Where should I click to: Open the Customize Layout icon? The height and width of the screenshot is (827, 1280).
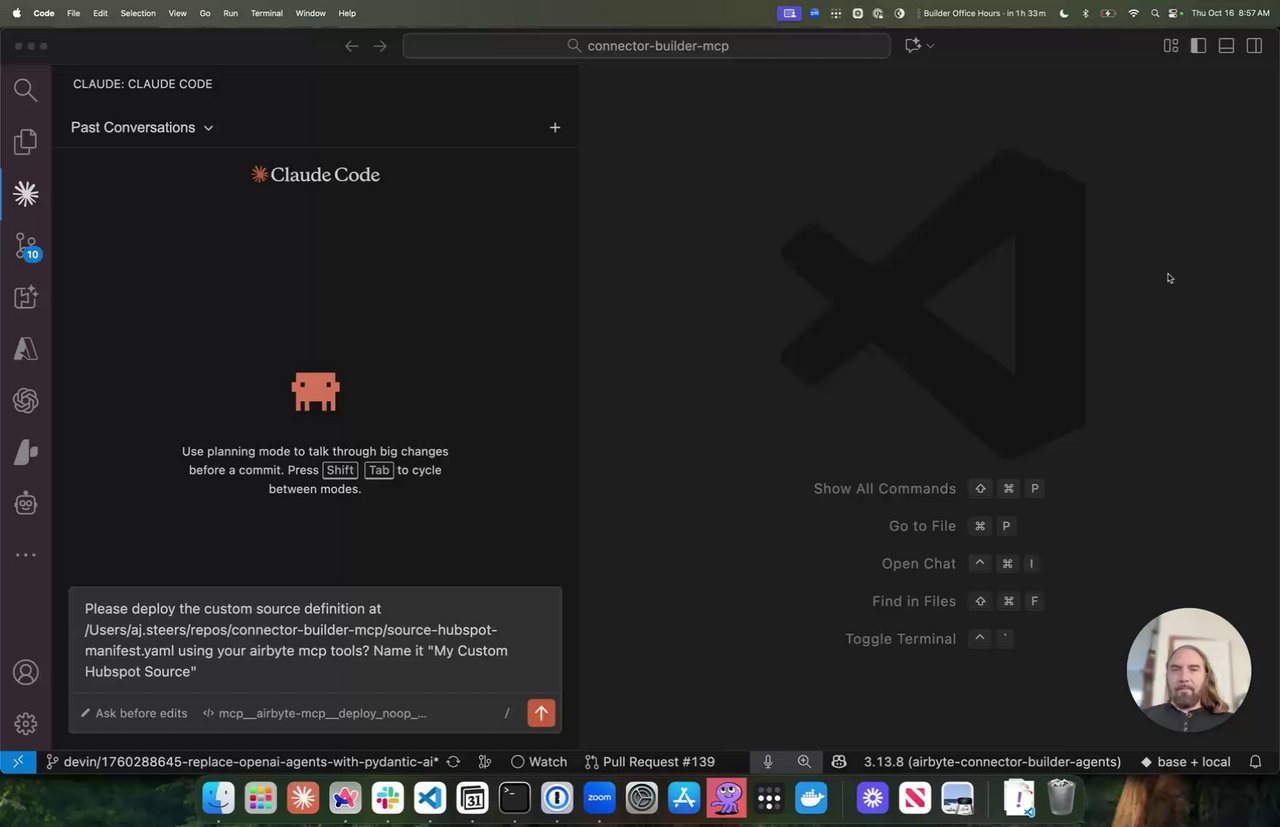[x=1171, y=46]
